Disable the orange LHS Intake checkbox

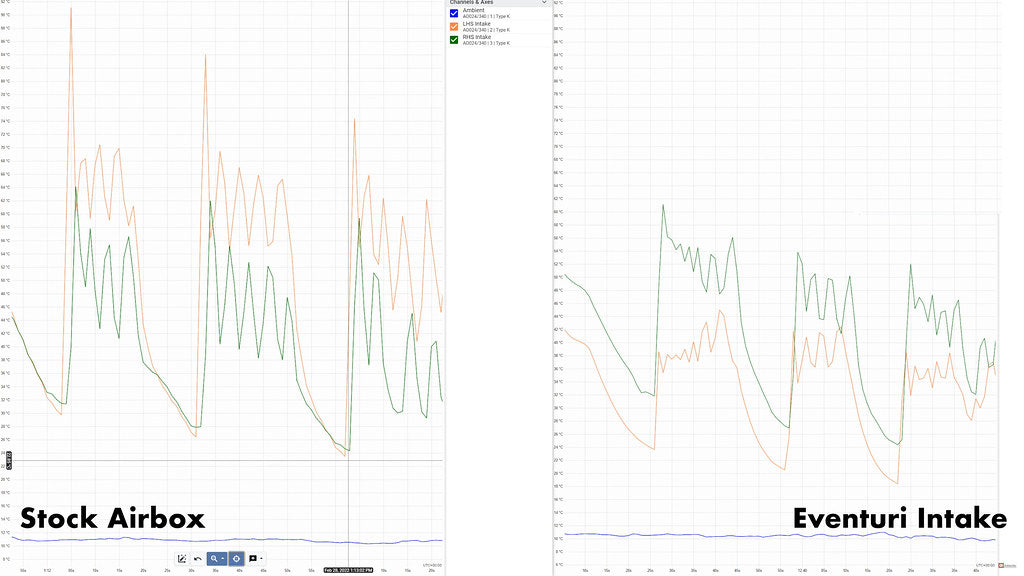[454, 27]
